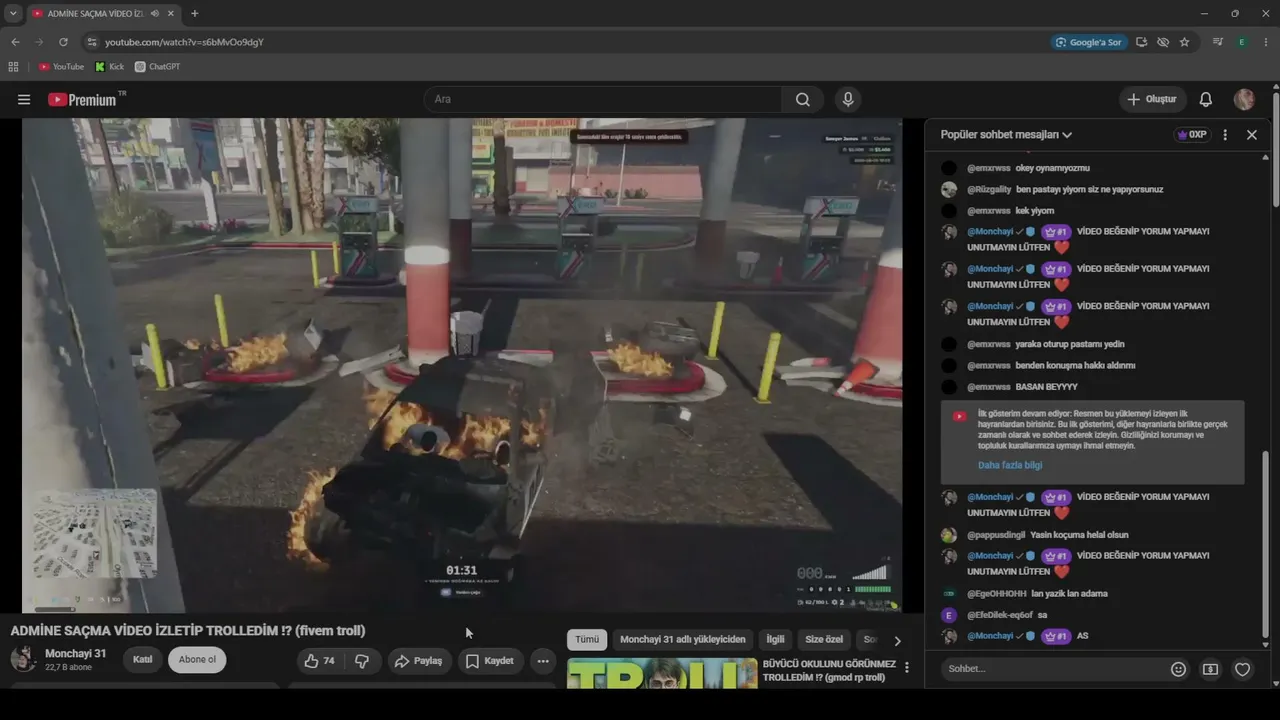Image resolution: width=1280 pixels, height=720 pixels.
Task: Click the video player frame
Action: tap(462, 365)
